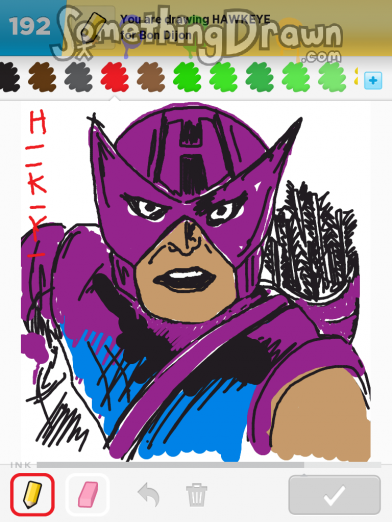Click the Hawkeye drawing canvas
Screen dimensions: 392x522
point(196,282)
